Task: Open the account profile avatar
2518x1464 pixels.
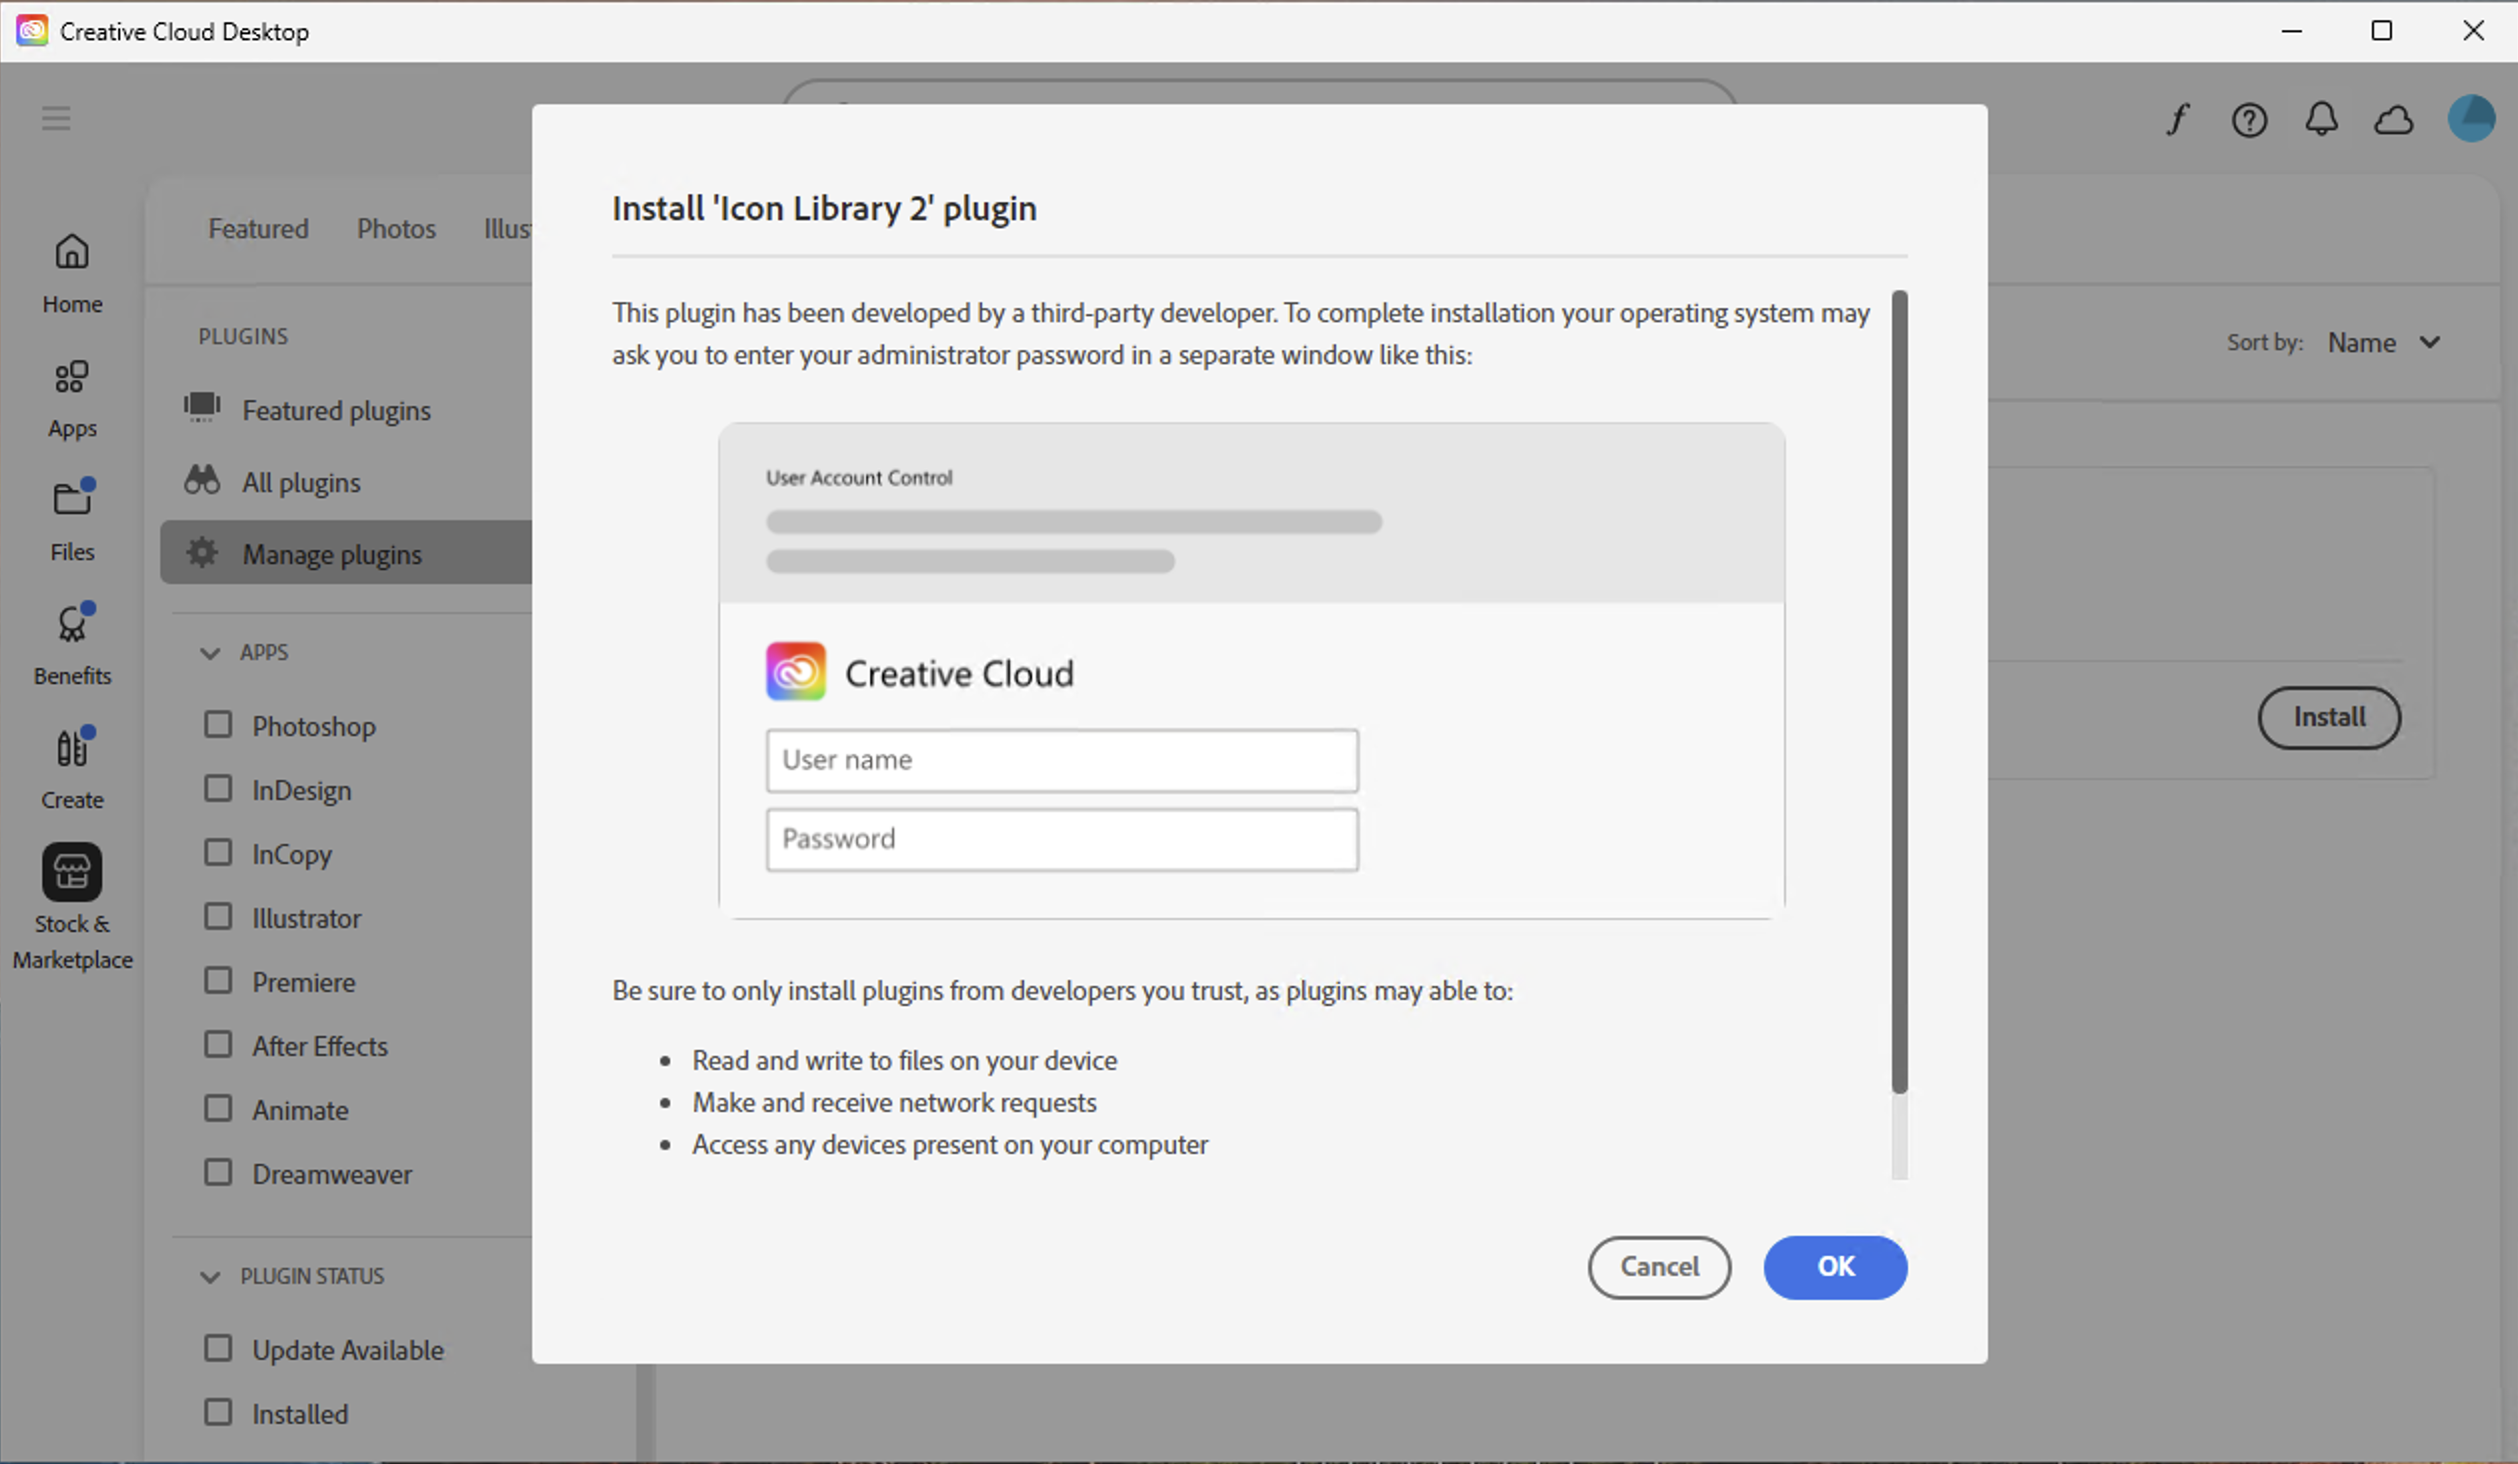Action: 2471,119
